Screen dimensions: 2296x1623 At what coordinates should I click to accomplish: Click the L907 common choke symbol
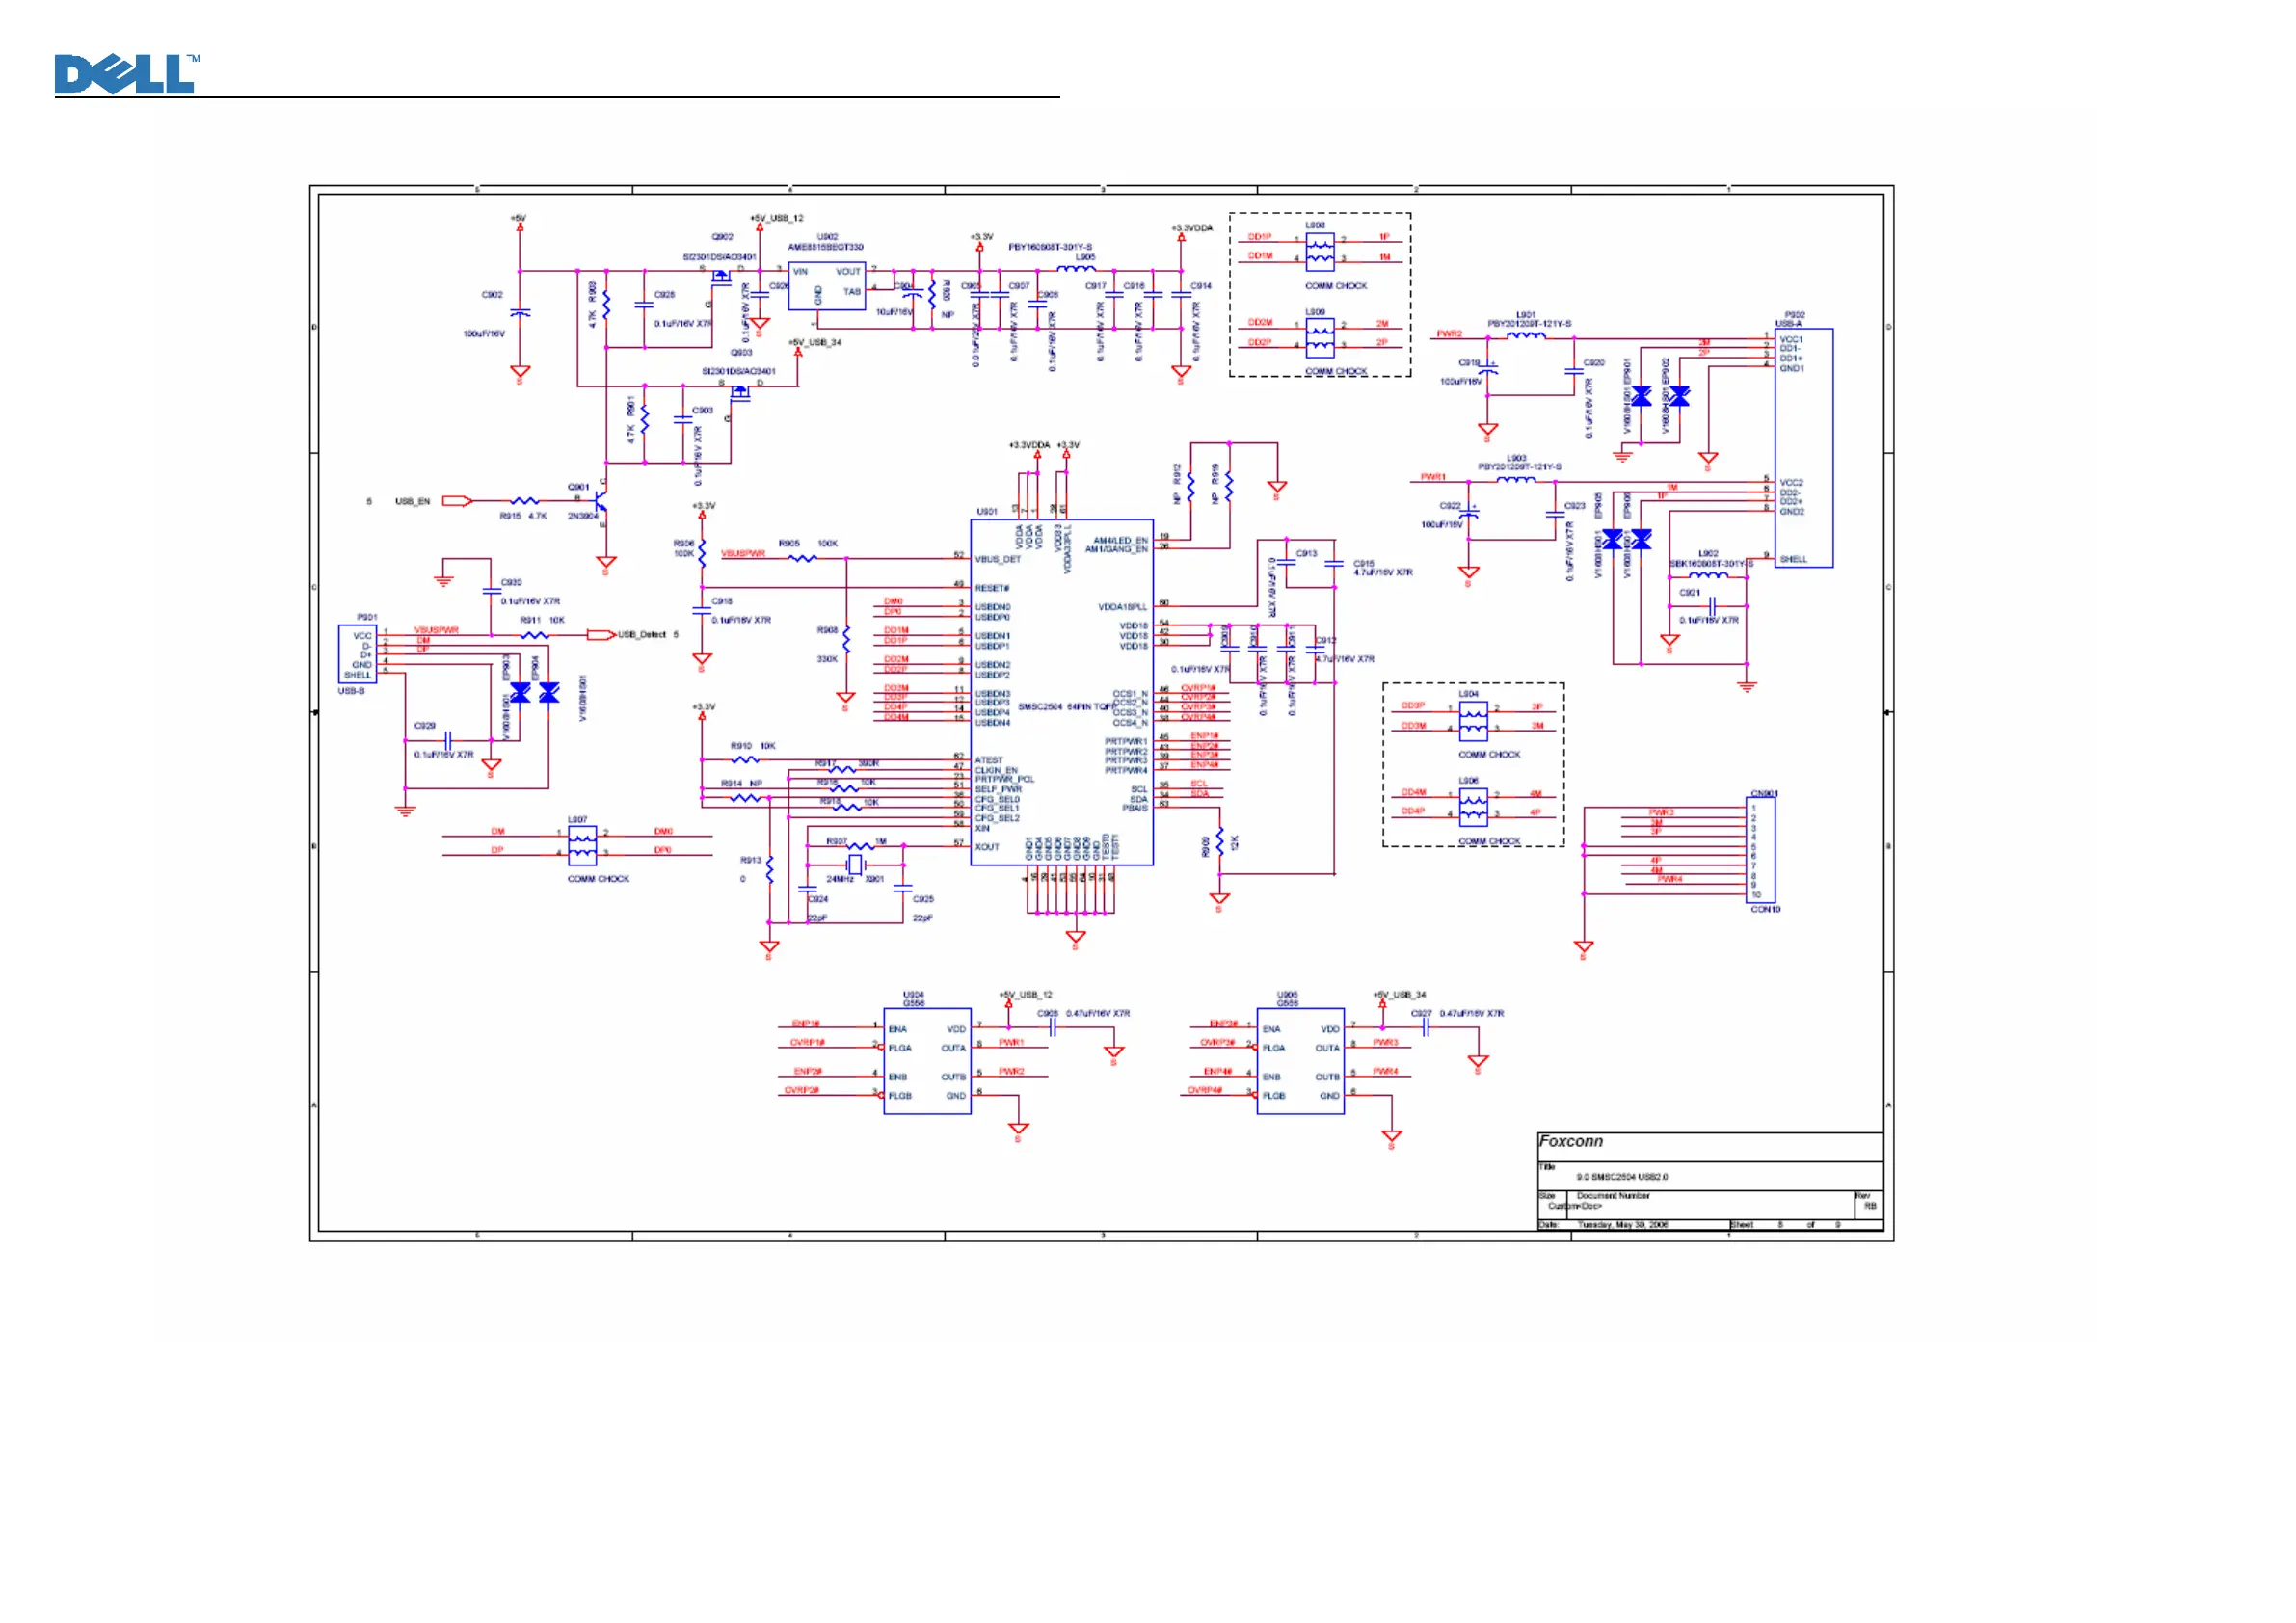(581, 845)
